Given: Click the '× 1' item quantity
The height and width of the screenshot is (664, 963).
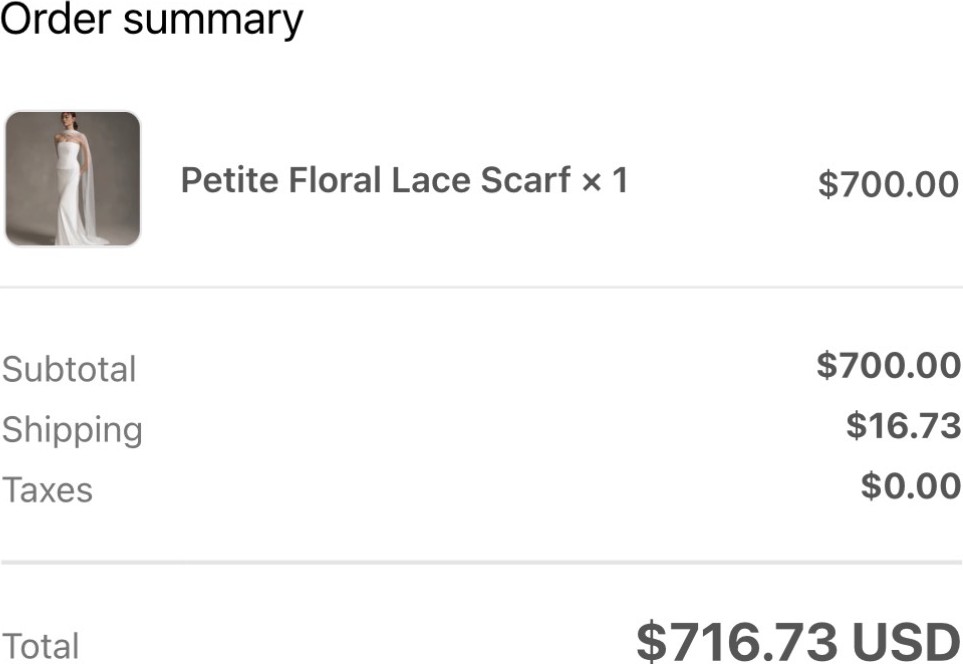Looking at the screenshot, I should [x=605, y=180].
